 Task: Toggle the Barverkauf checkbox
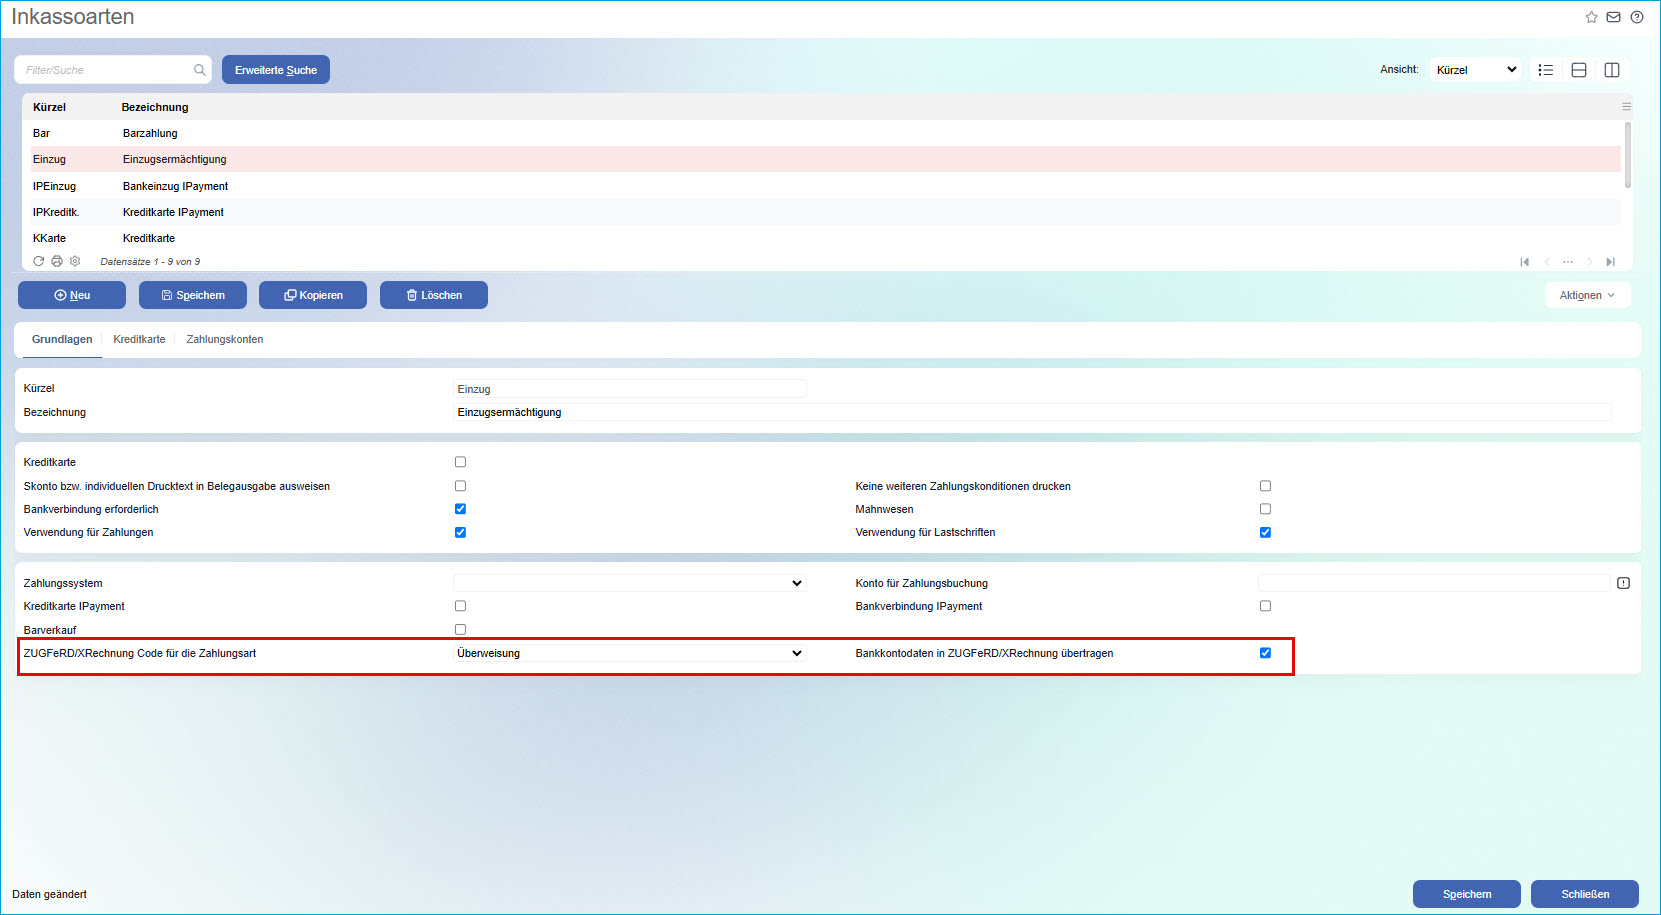pyautogui.click(x=460, y=630)
